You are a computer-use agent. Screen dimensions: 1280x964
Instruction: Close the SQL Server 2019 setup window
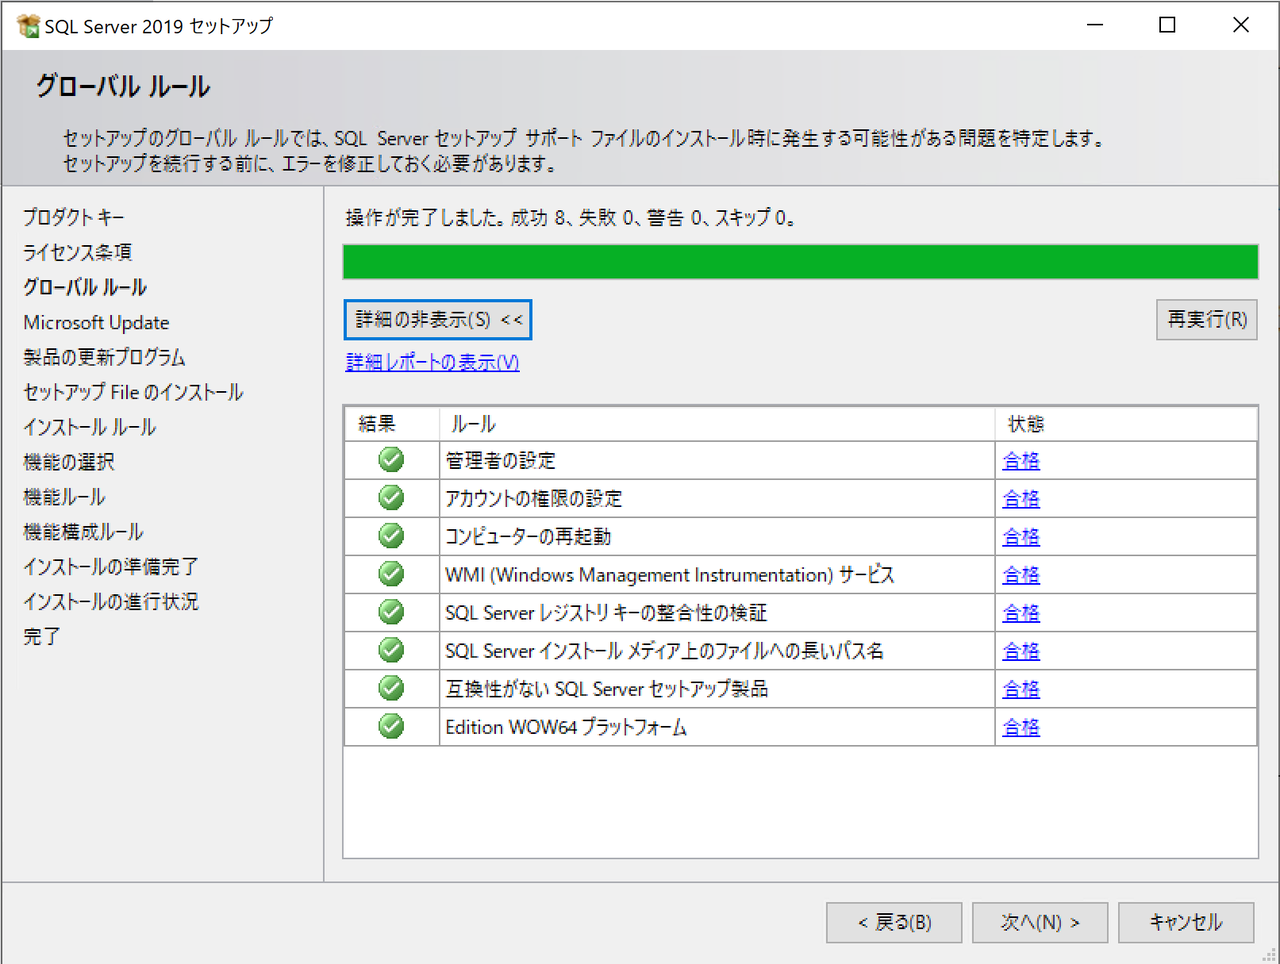click(1241, 25)
